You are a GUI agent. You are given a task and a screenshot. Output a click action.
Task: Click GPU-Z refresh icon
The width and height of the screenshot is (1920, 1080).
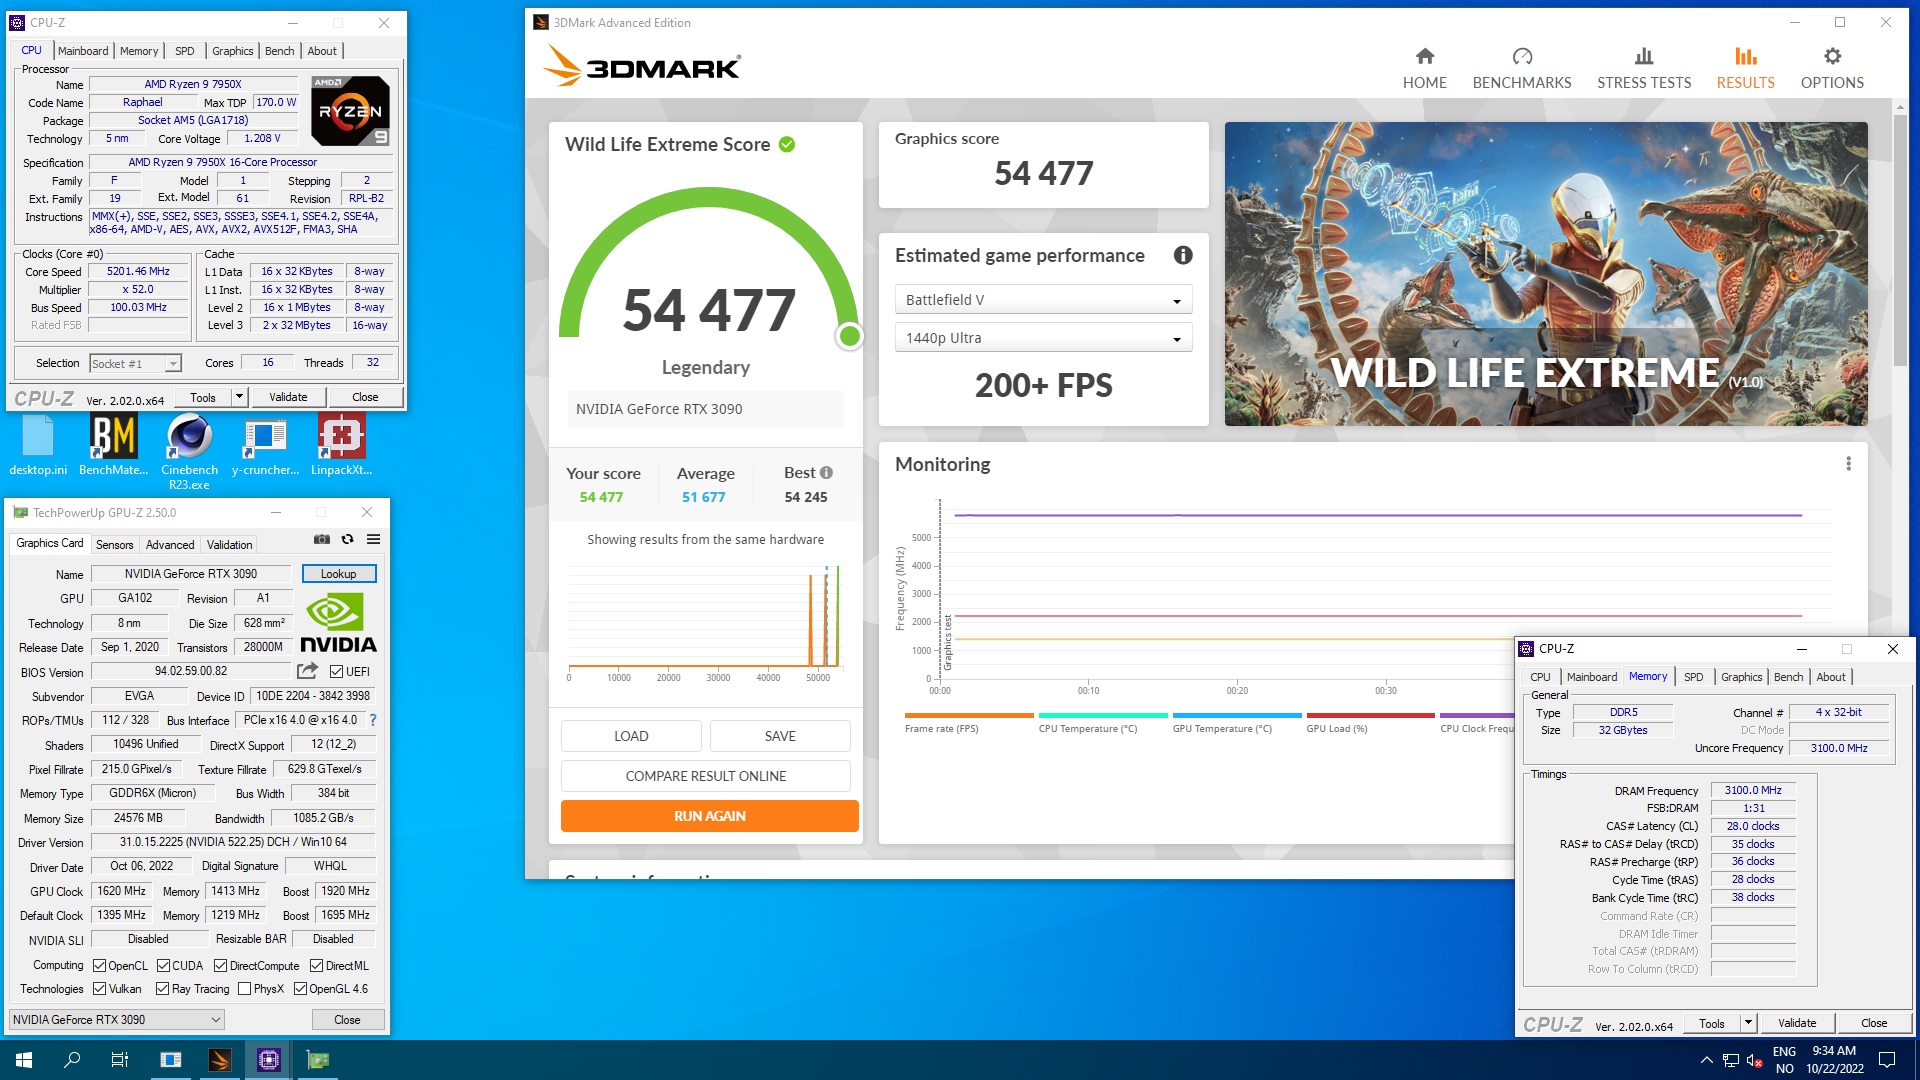[x=347, y=539]
